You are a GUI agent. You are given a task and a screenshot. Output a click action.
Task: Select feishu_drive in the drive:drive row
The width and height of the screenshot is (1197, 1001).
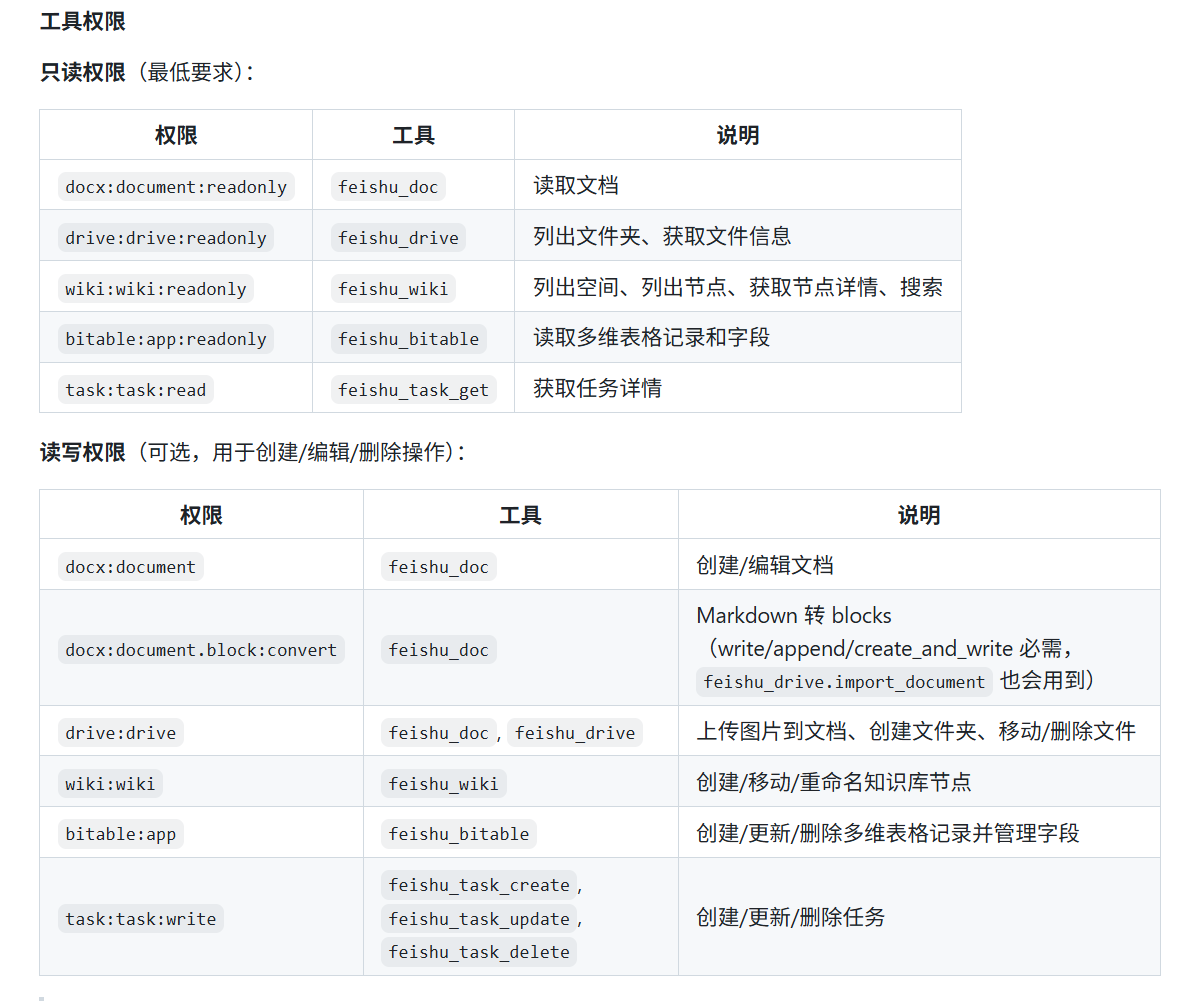tap(576, 733)
